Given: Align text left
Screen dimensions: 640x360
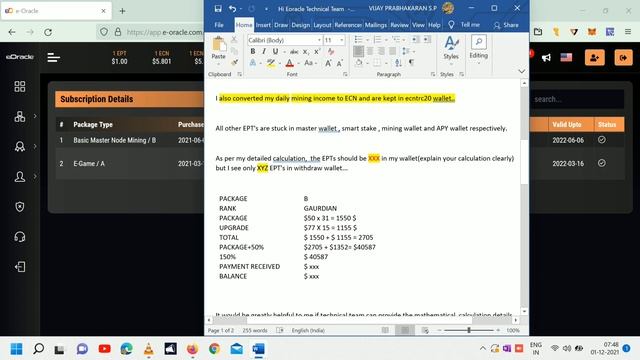Looking at the screenshot, I should click(358, 51).
